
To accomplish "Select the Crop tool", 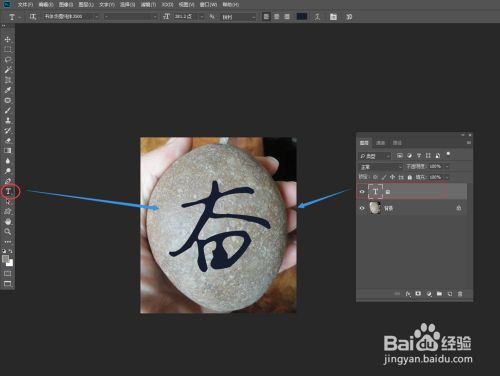I will point(8,80).
